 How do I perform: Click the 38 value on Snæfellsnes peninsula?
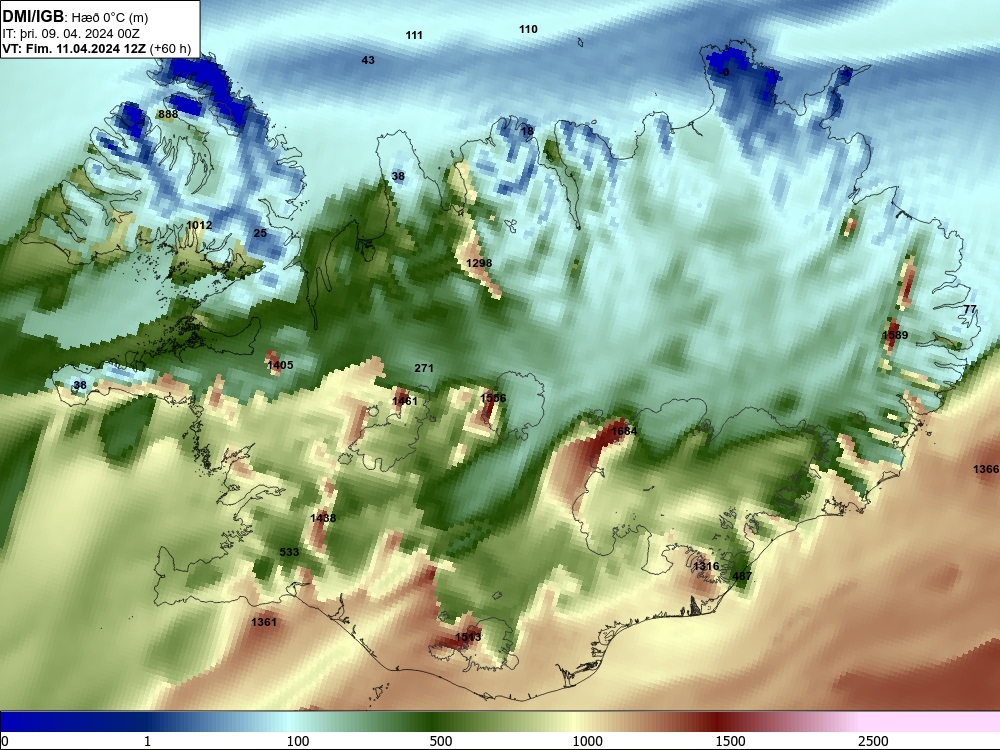tap(80, 385)
